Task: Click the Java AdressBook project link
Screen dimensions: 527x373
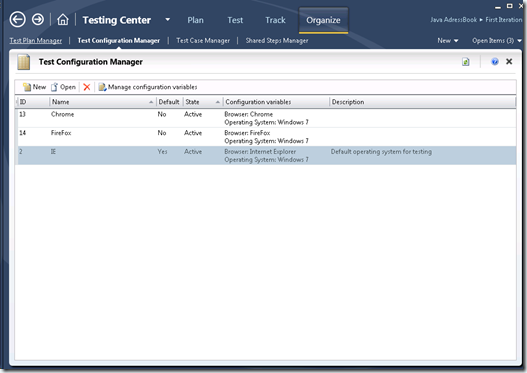Action: pos(453,20)
